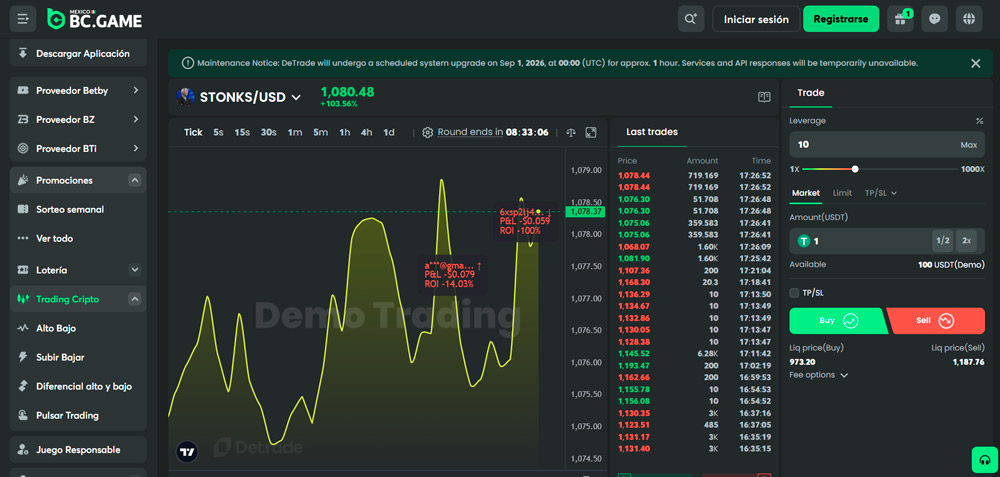Open the trading guide book icon
Viewport: 1000px width, 477px height.
click(764, 97)
